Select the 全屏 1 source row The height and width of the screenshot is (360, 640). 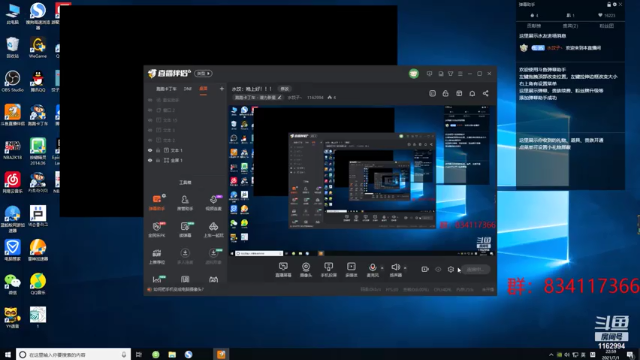(x=186, y=160)
